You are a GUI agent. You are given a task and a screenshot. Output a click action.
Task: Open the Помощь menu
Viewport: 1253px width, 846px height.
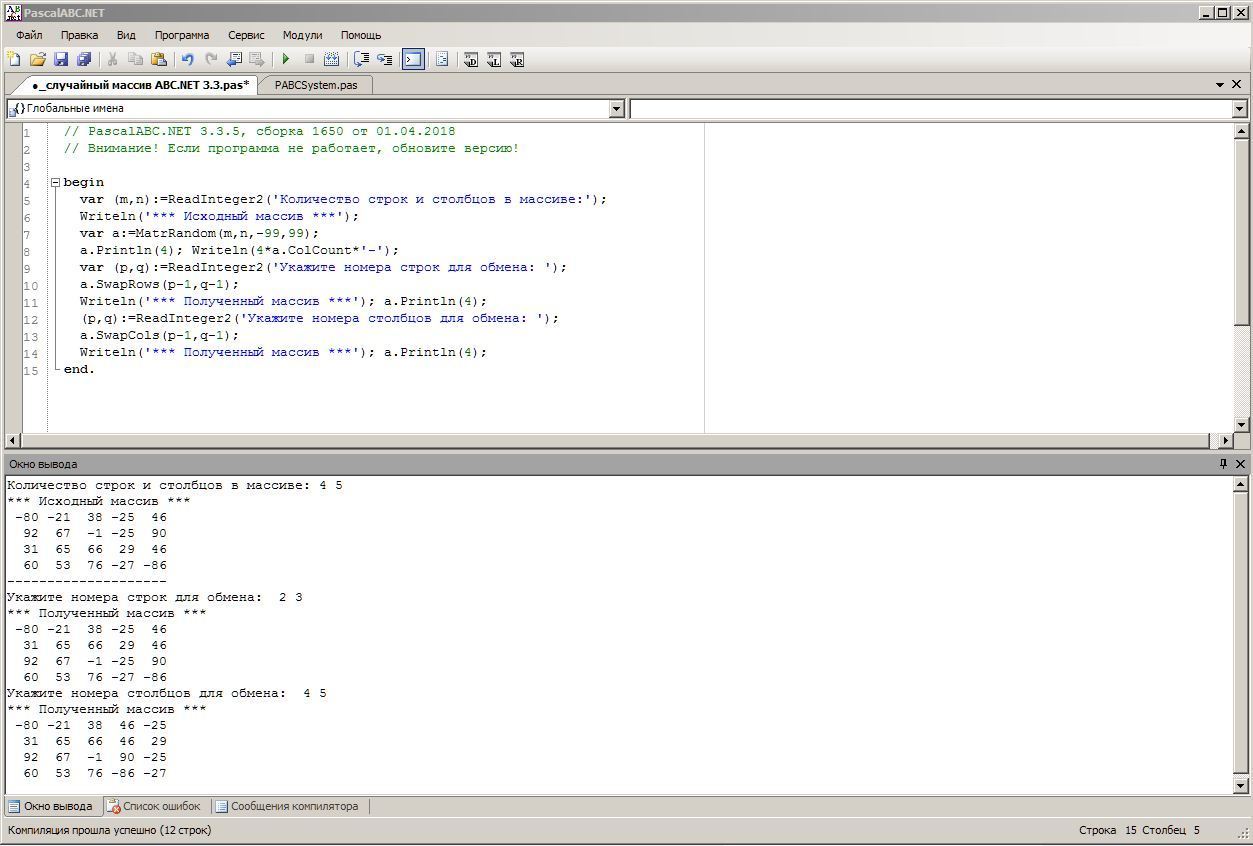[361, 35]
